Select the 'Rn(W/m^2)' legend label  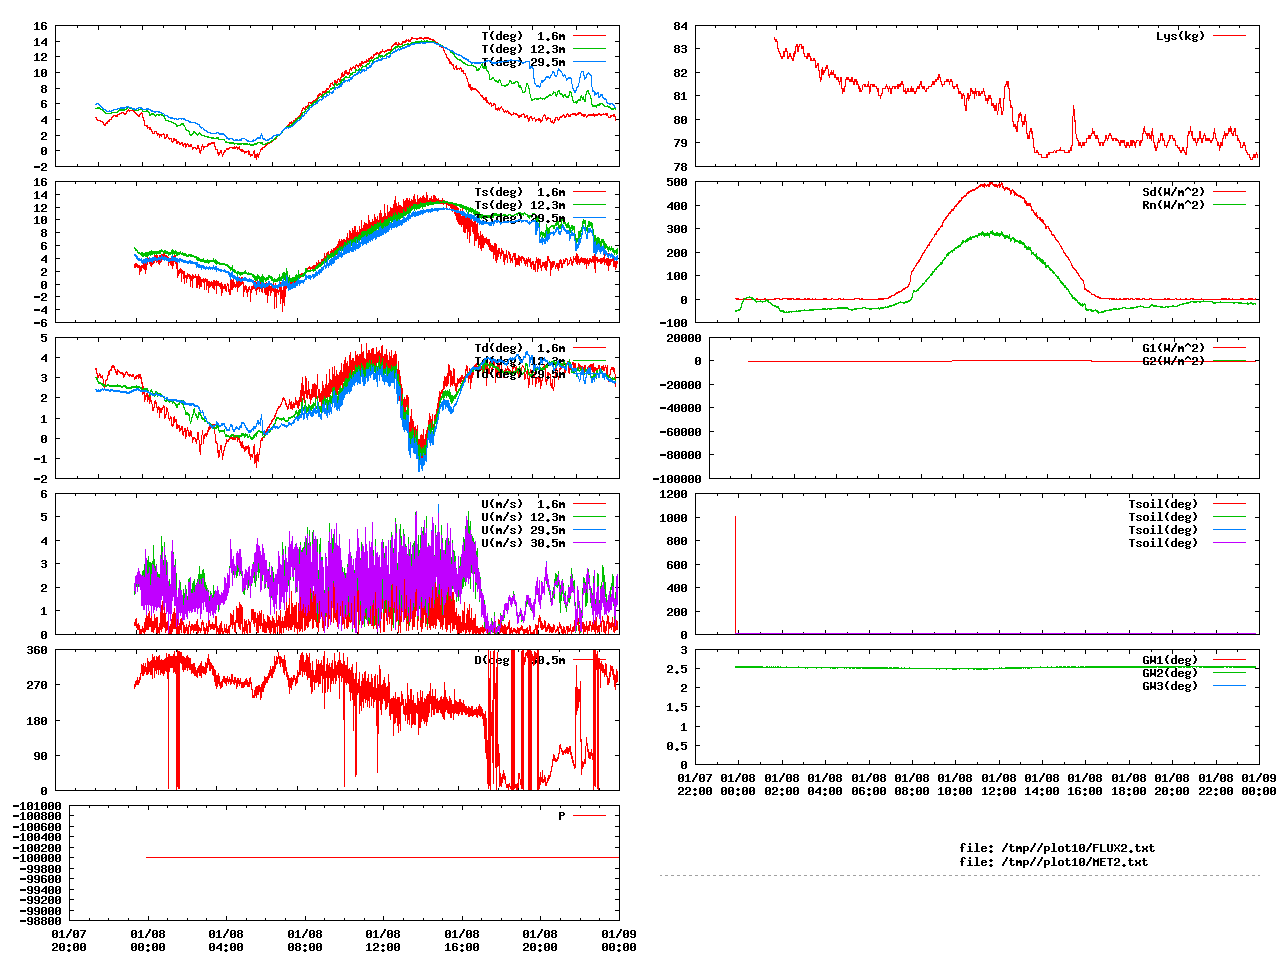click(x=1174, y=205)
